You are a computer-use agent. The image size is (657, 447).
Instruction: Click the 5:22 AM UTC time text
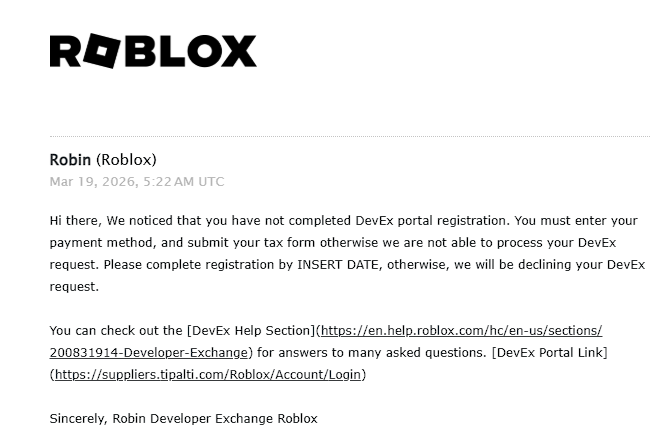[184, 182]
